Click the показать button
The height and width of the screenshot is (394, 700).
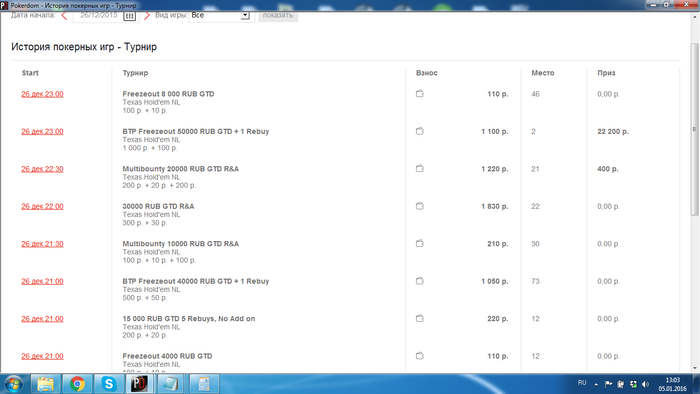[278, 16]
